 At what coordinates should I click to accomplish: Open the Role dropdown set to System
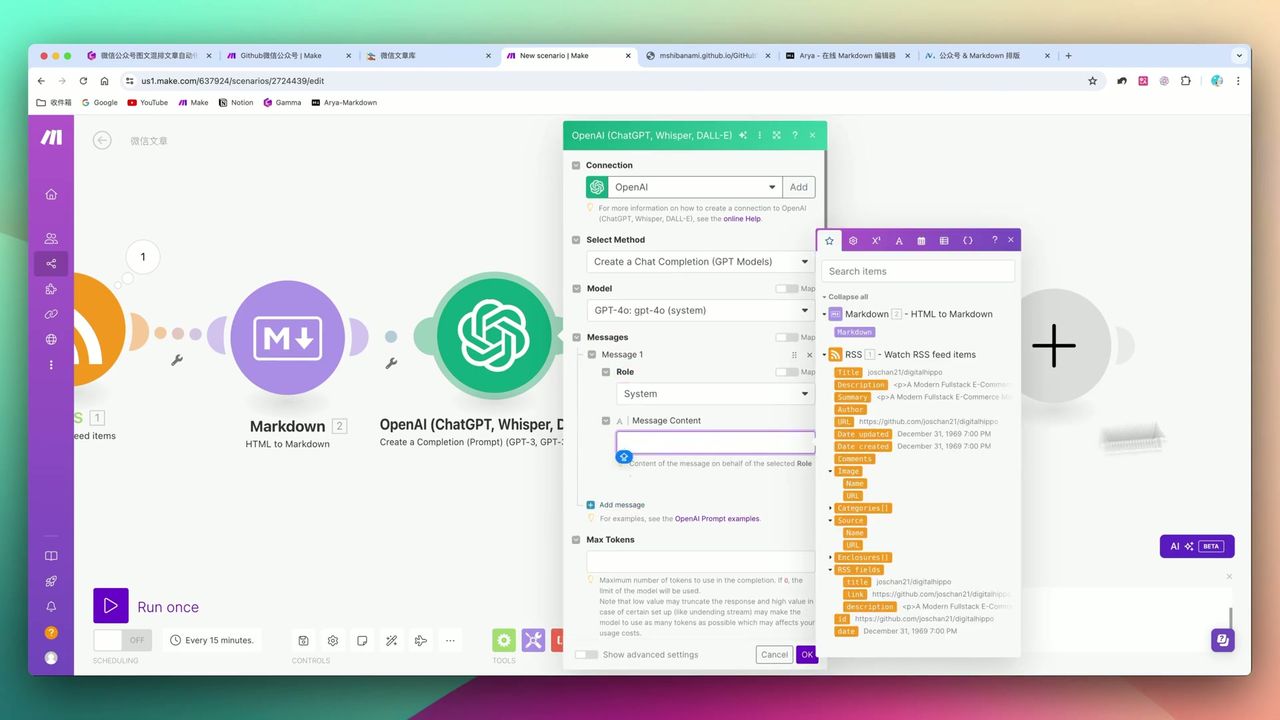pos(715,394)
